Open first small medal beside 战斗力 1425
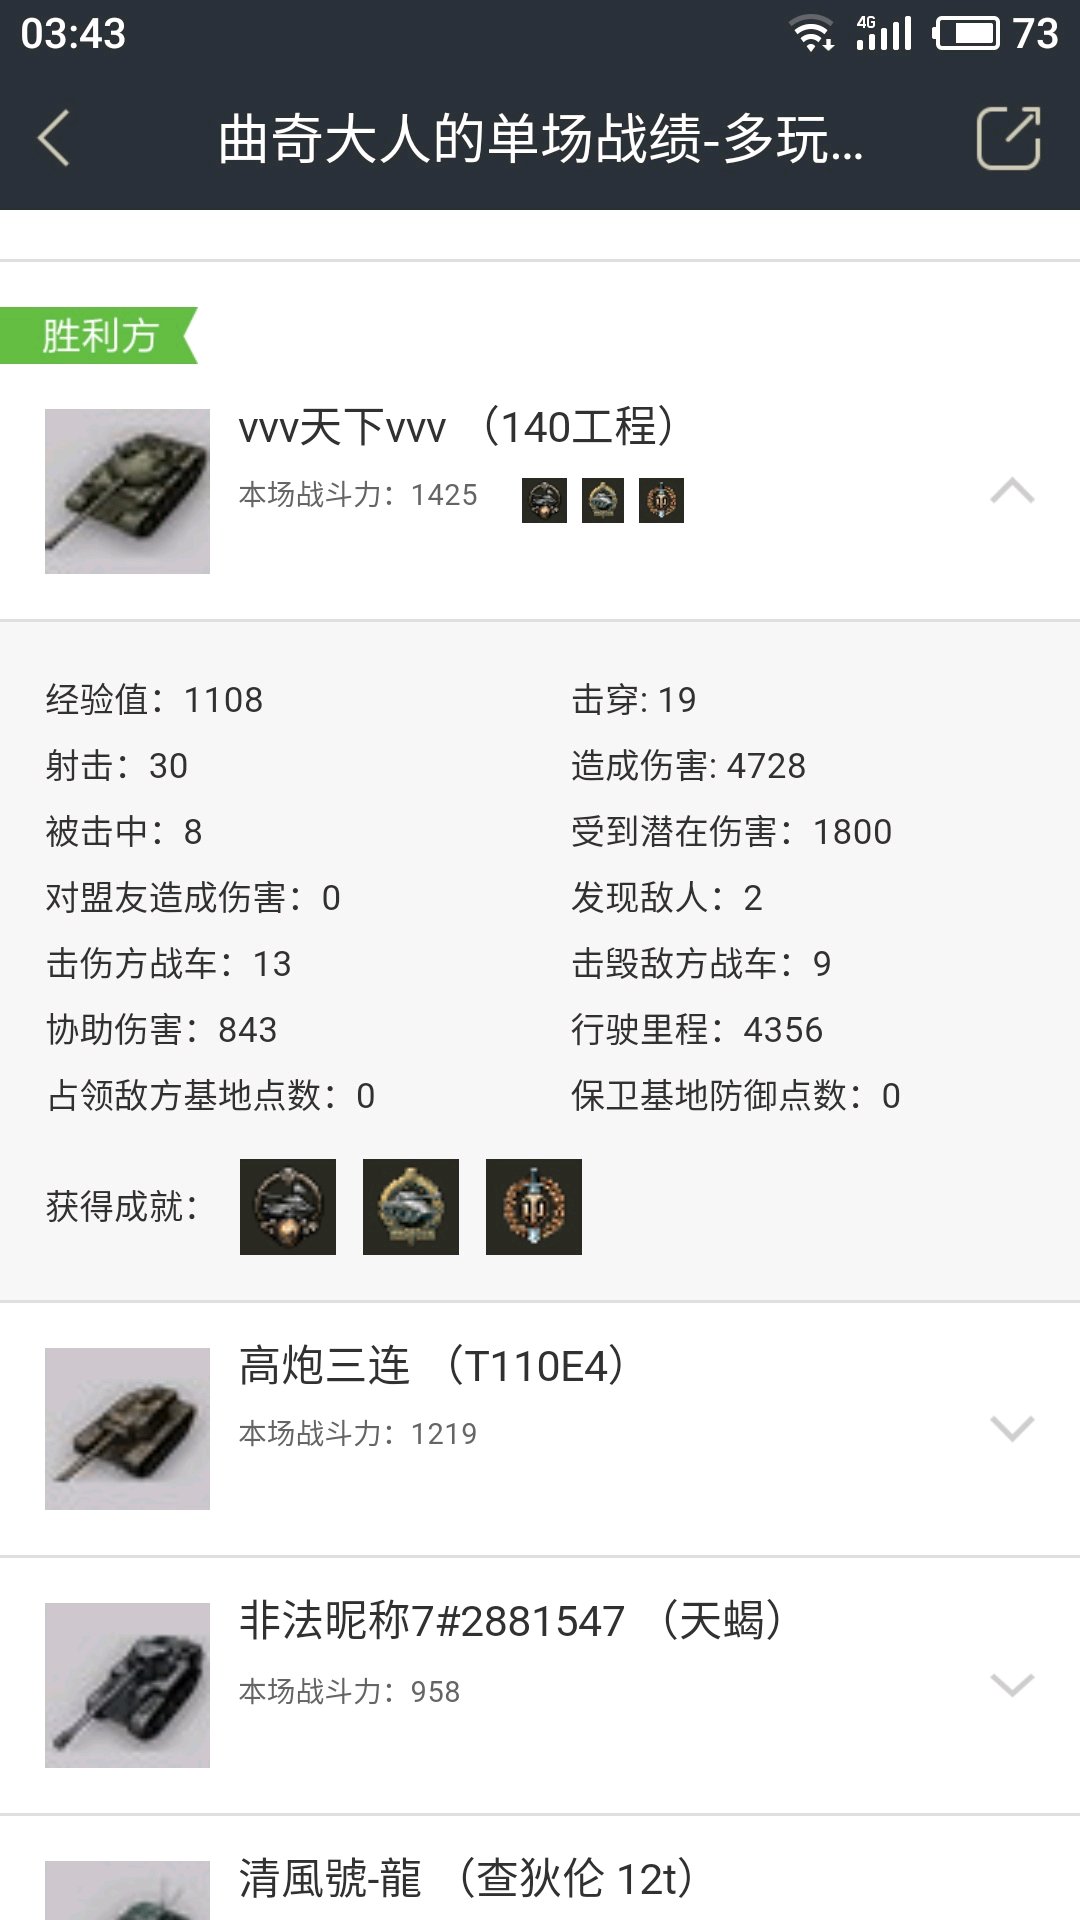1080x1920 pixels. (x=544, y=500)
